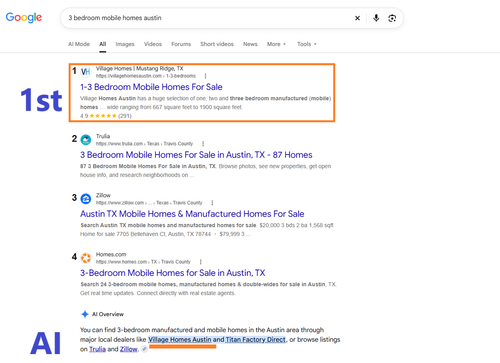Click the source link icon after Zillow
The width and height of the screenshot is (500, 363).
pyautogui.click(x=144, y=349)
